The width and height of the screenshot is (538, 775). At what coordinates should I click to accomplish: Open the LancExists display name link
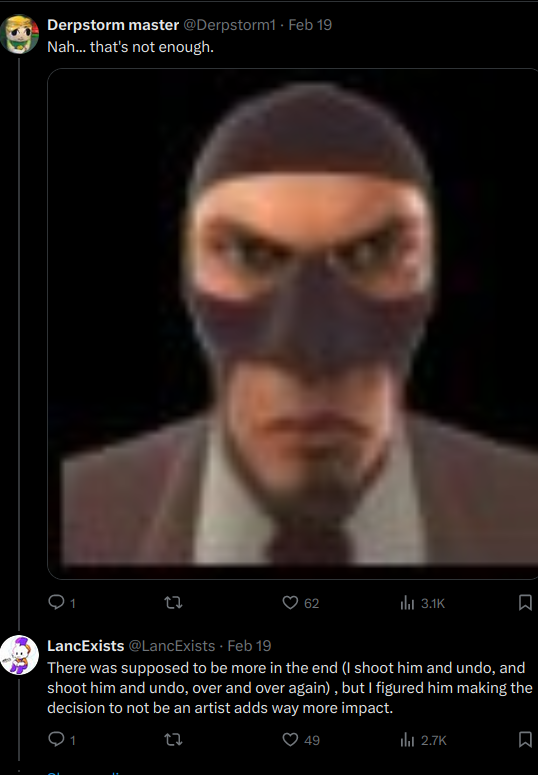click(x=86, y=646)
